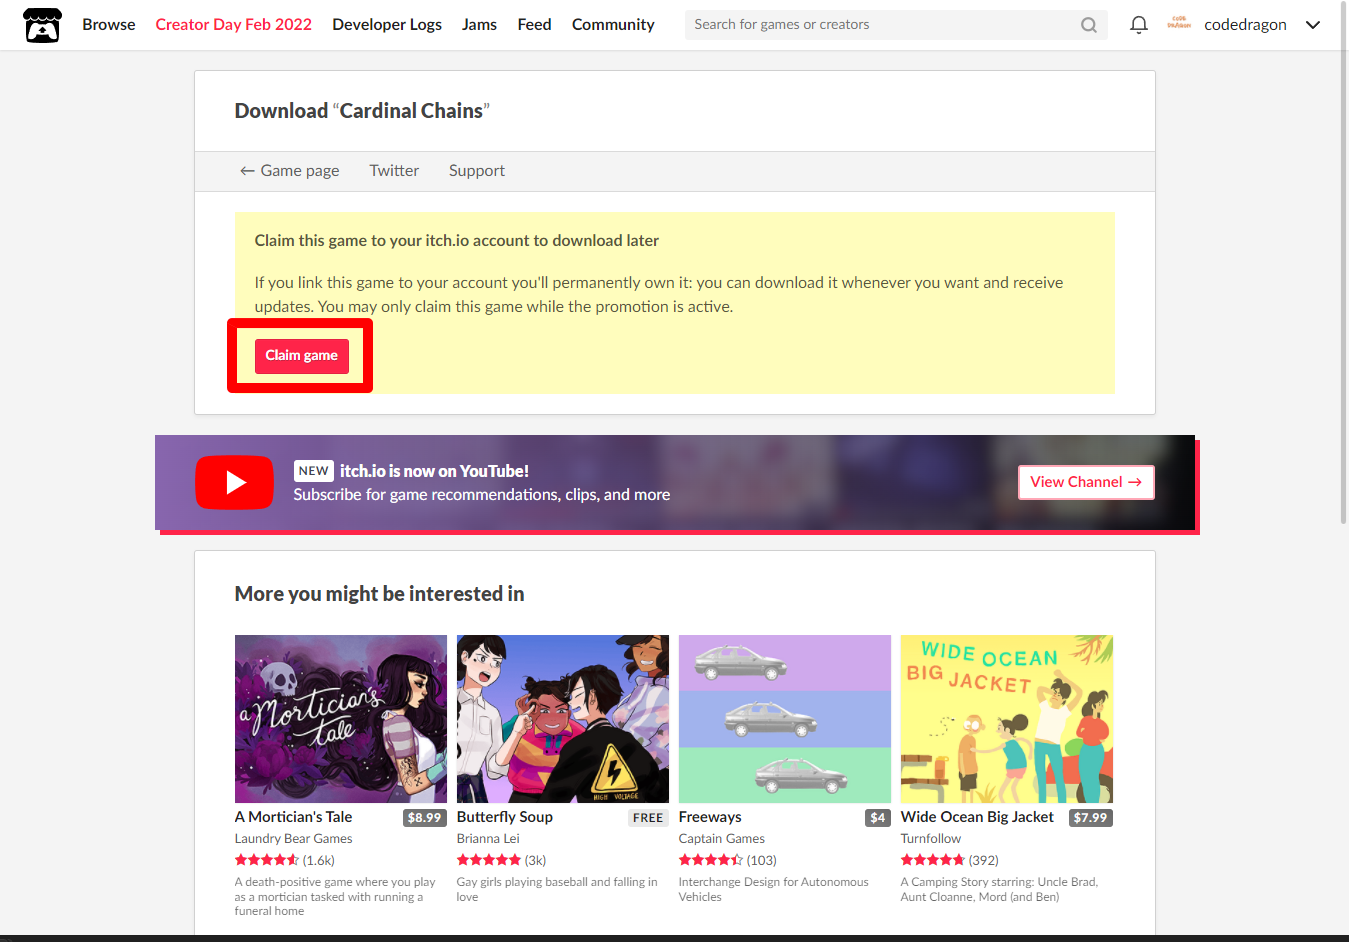
Task: Open the notifications bell
Action: 1138,25
